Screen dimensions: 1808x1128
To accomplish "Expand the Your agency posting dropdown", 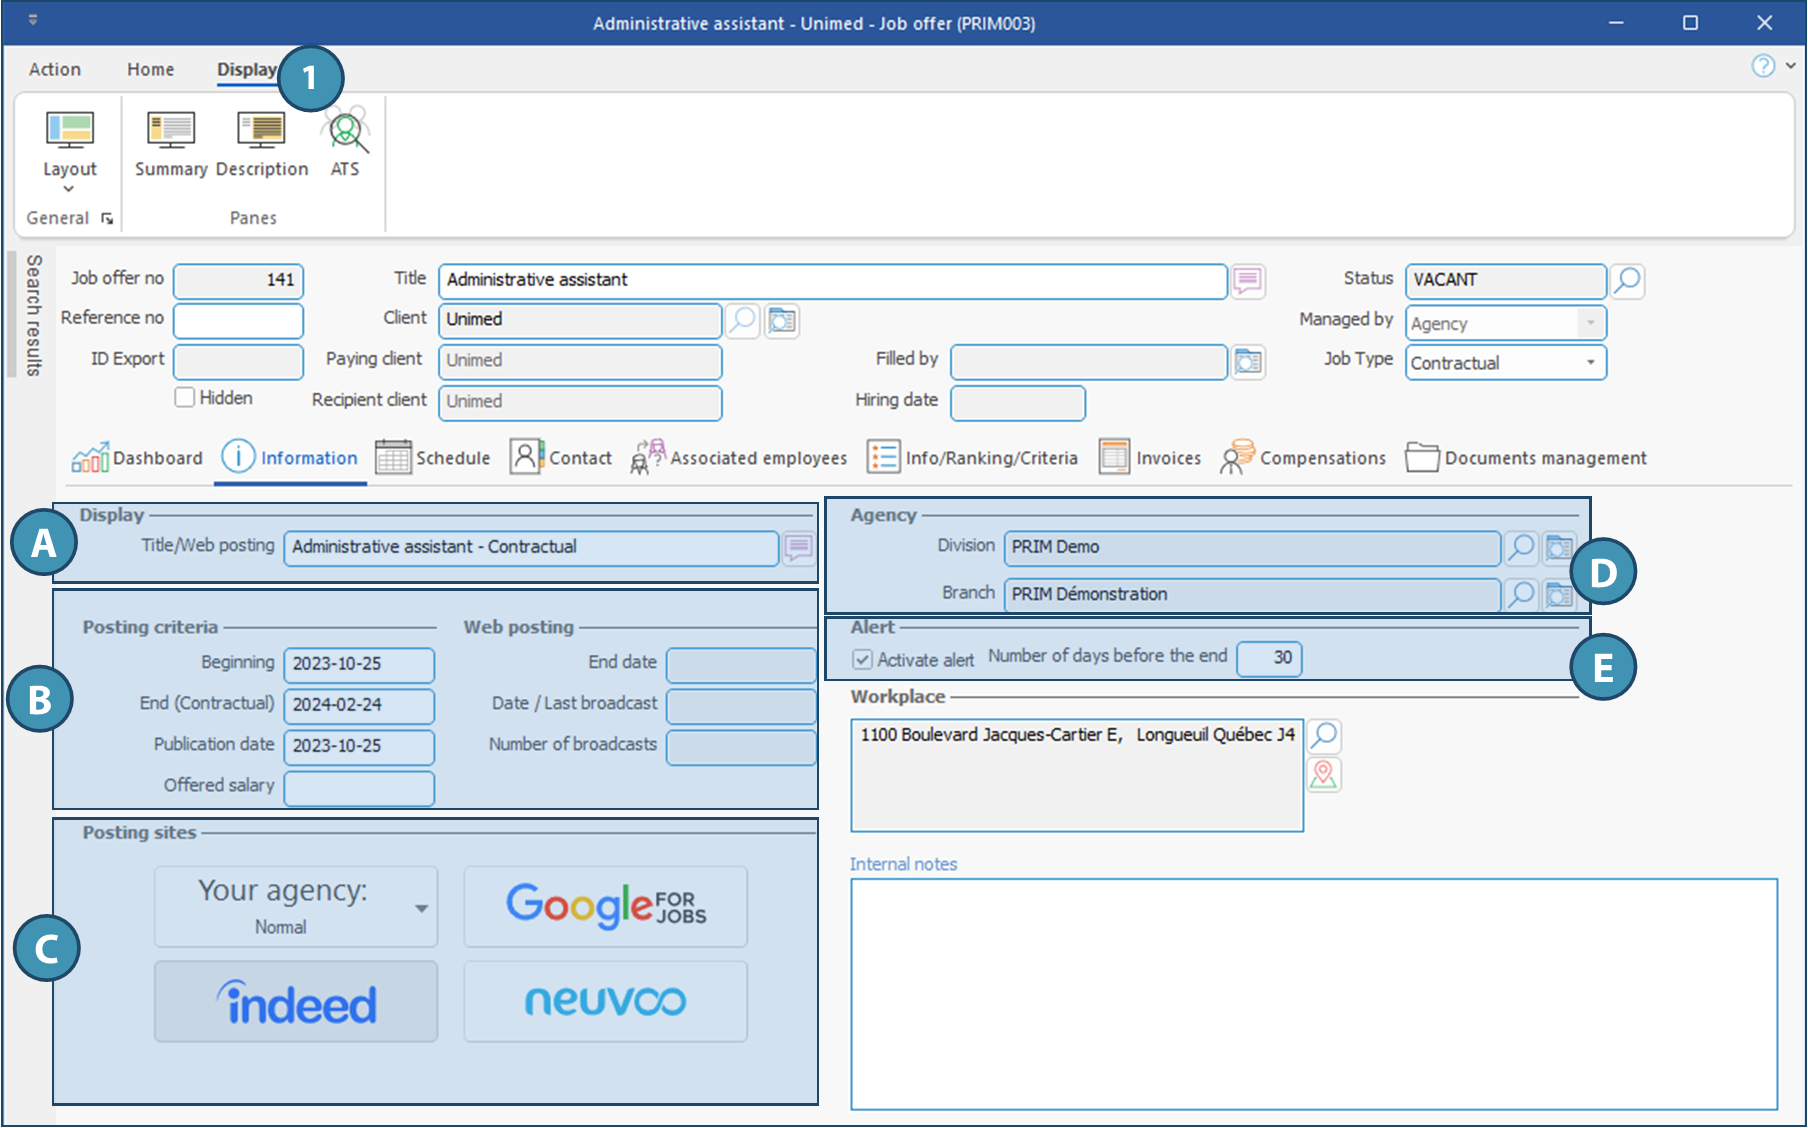I will 421,908.
